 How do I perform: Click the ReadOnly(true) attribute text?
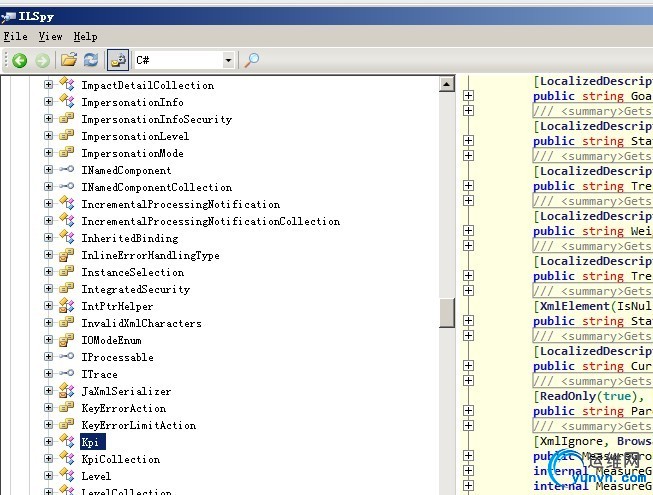pos(588,396)
